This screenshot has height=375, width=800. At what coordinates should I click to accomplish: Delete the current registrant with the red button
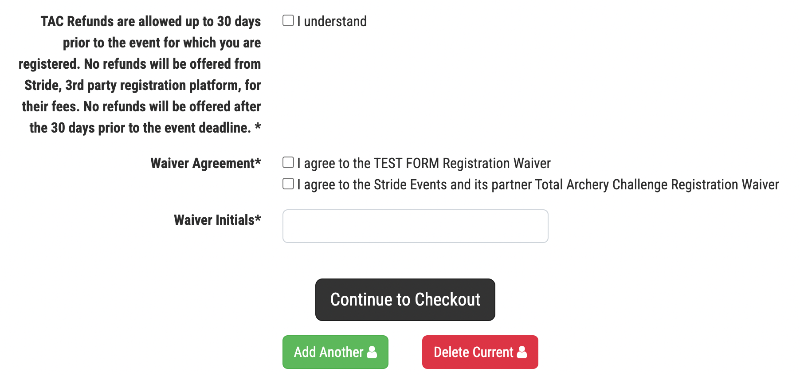(480, 352)
